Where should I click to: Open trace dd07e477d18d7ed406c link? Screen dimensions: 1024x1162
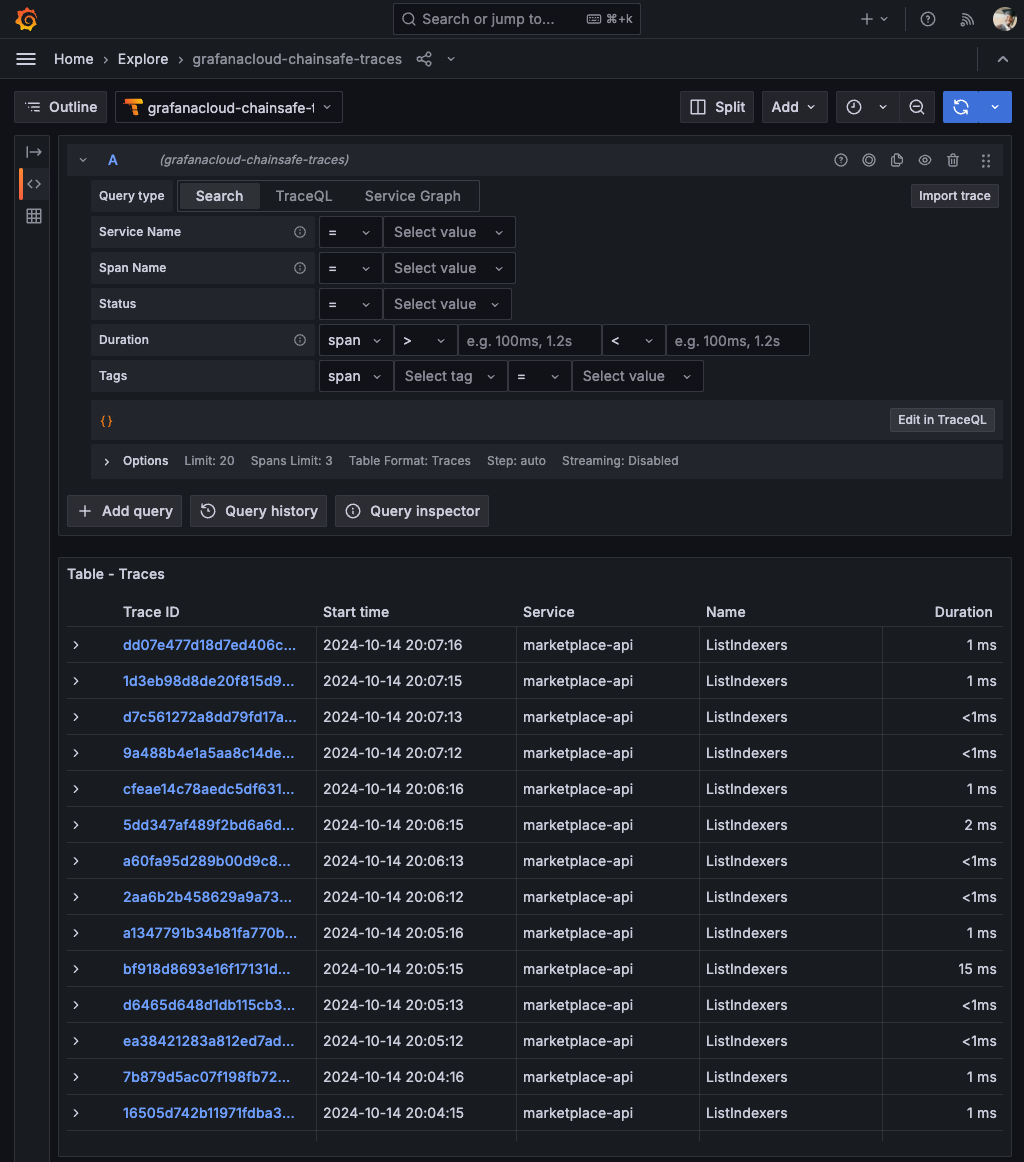[209, 645]
